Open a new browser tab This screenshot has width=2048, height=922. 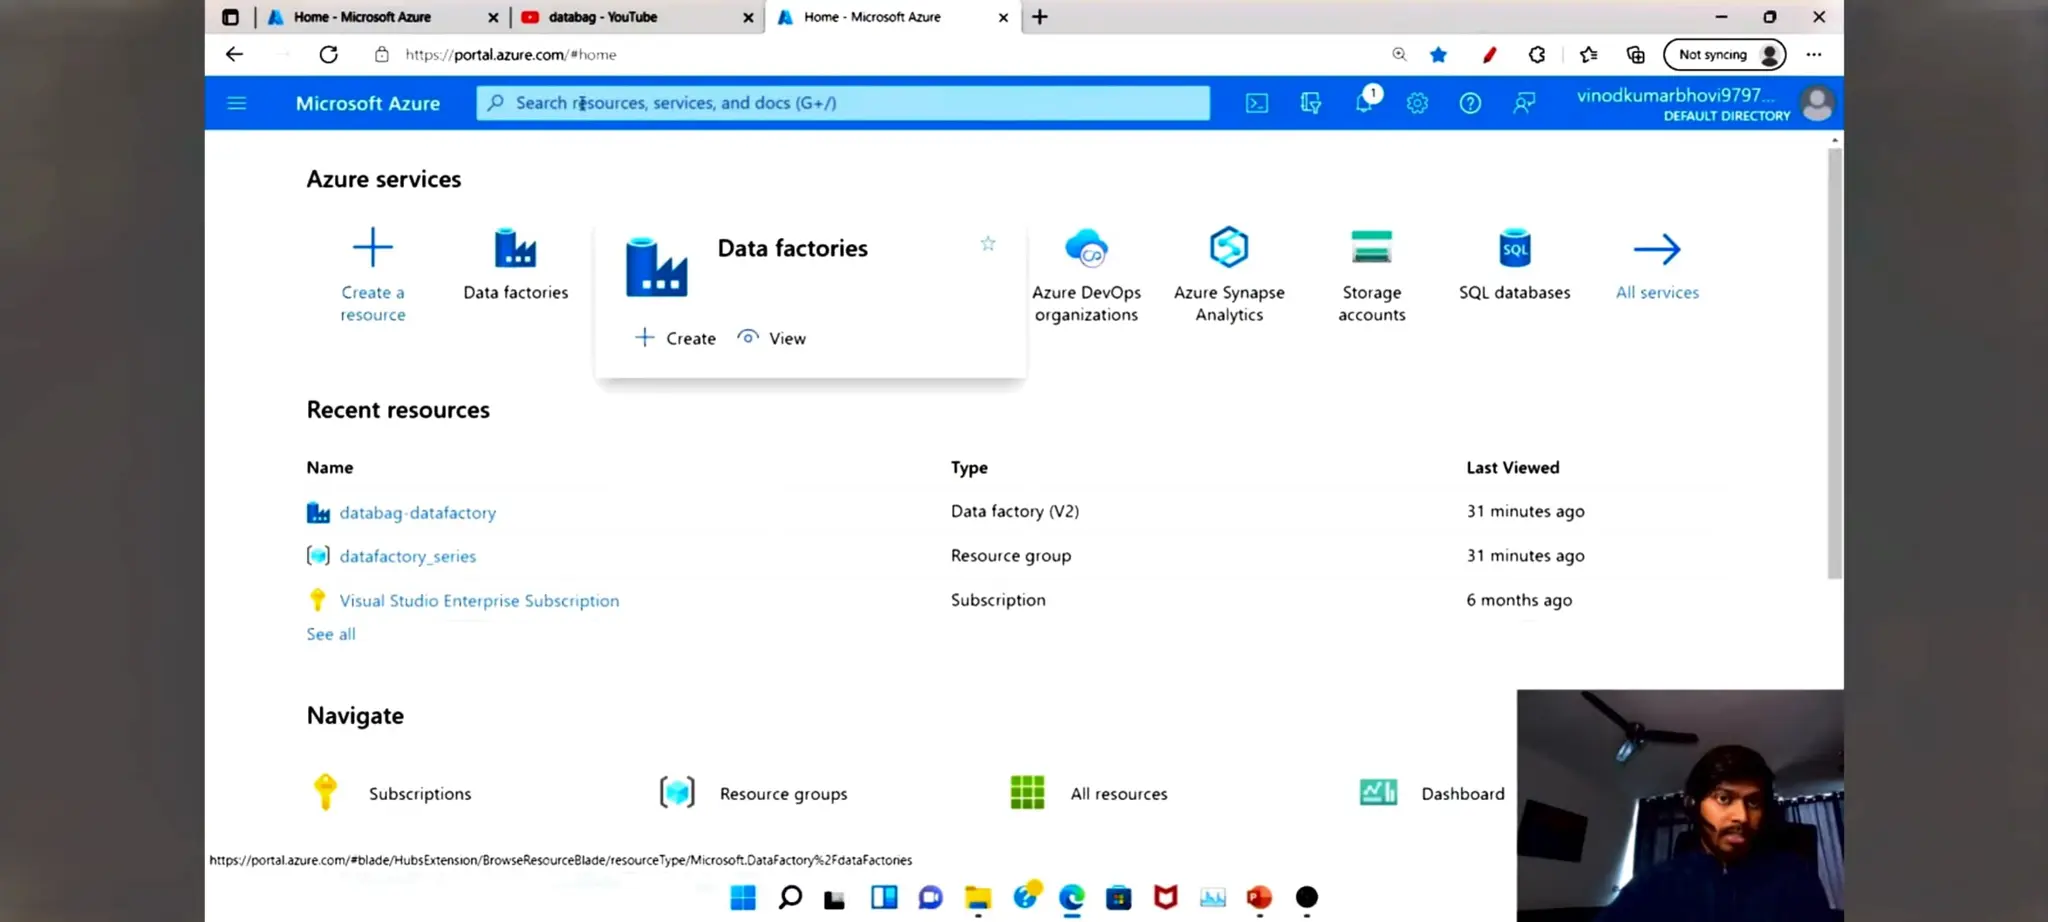click(x=1040, y=17)
